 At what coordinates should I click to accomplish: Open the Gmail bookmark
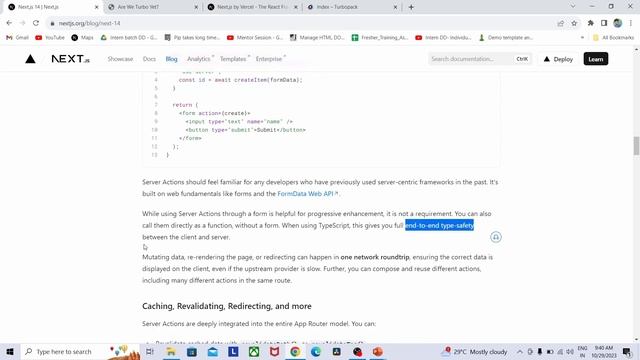click(x=17, y=38)
